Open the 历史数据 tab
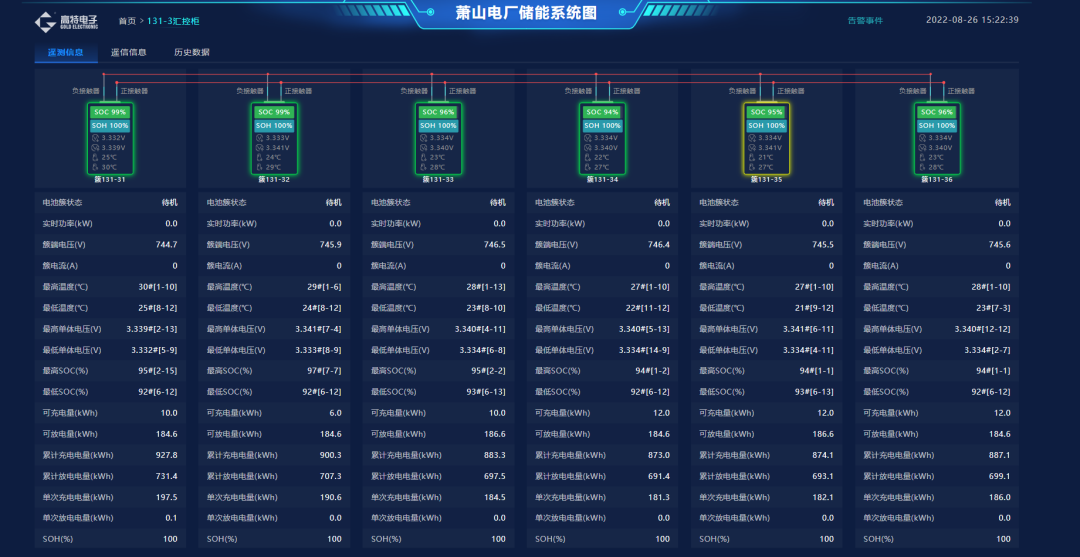1080x557 pixels. pyautogui.click(x=192, y=52)
